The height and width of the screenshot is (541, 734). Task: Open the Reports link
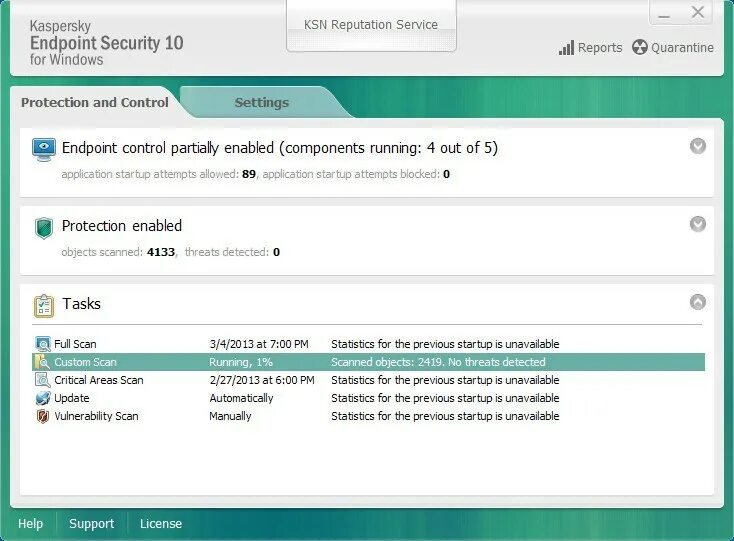600,48
